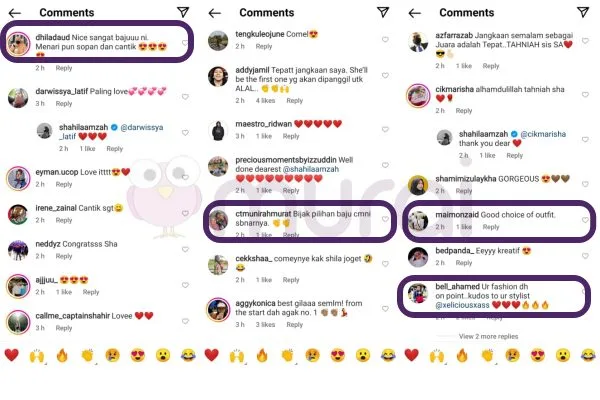This screenshot has height=400, width=600.
Task: Open @xeliciousxass mention link
Action: [x=462, y=305]
